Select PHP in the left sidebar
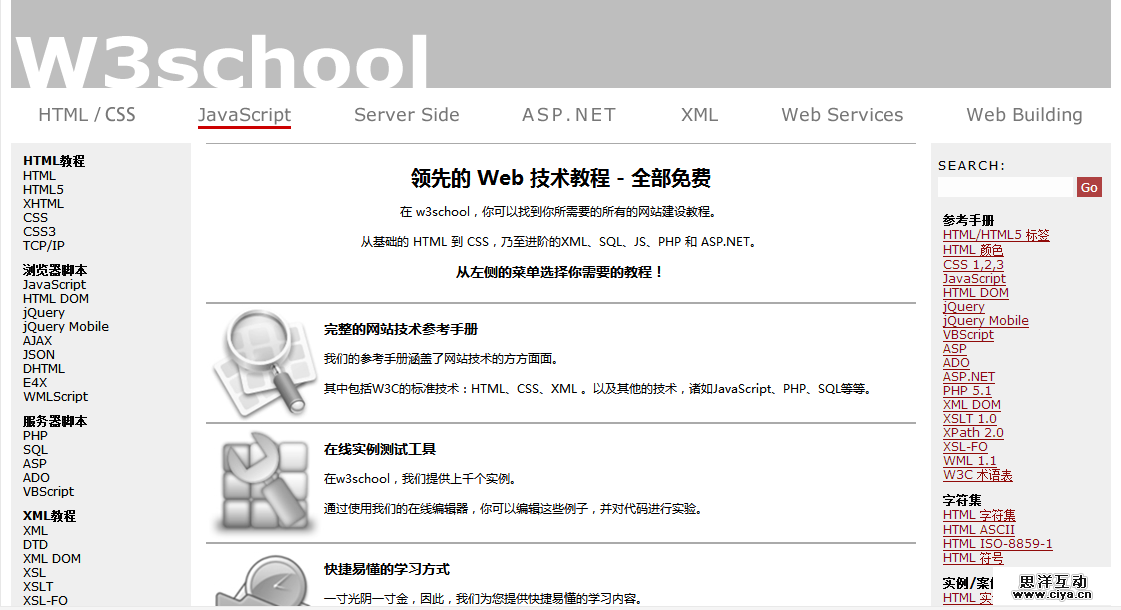The height and width of the screenshot is (610, 1121). (35, 436)
